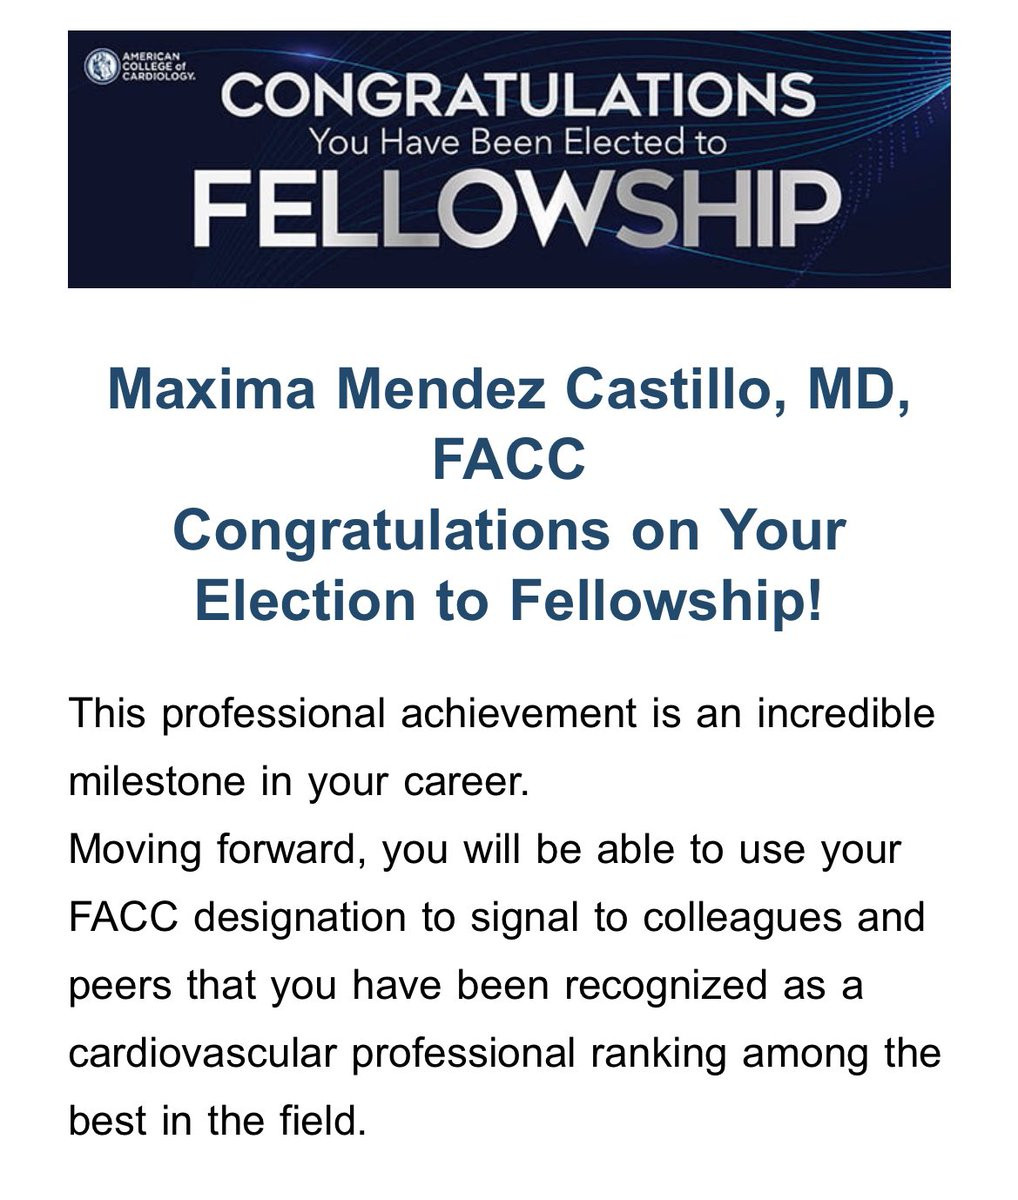The image size is (1018, 1200).
Task: Click 'AMERICAN COLLEGE of CARDIOLOGY' logo text
Action: [x=158, y=66]
